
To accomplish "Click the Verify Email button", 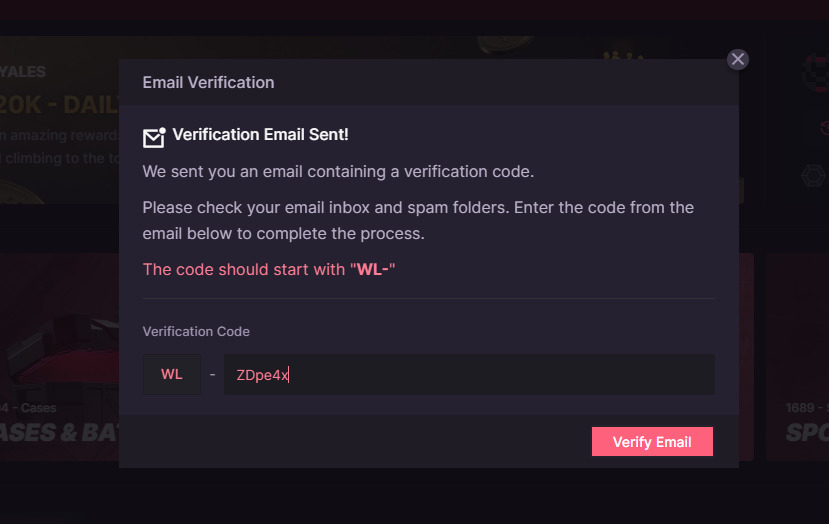I will click(x=652, y=442).
